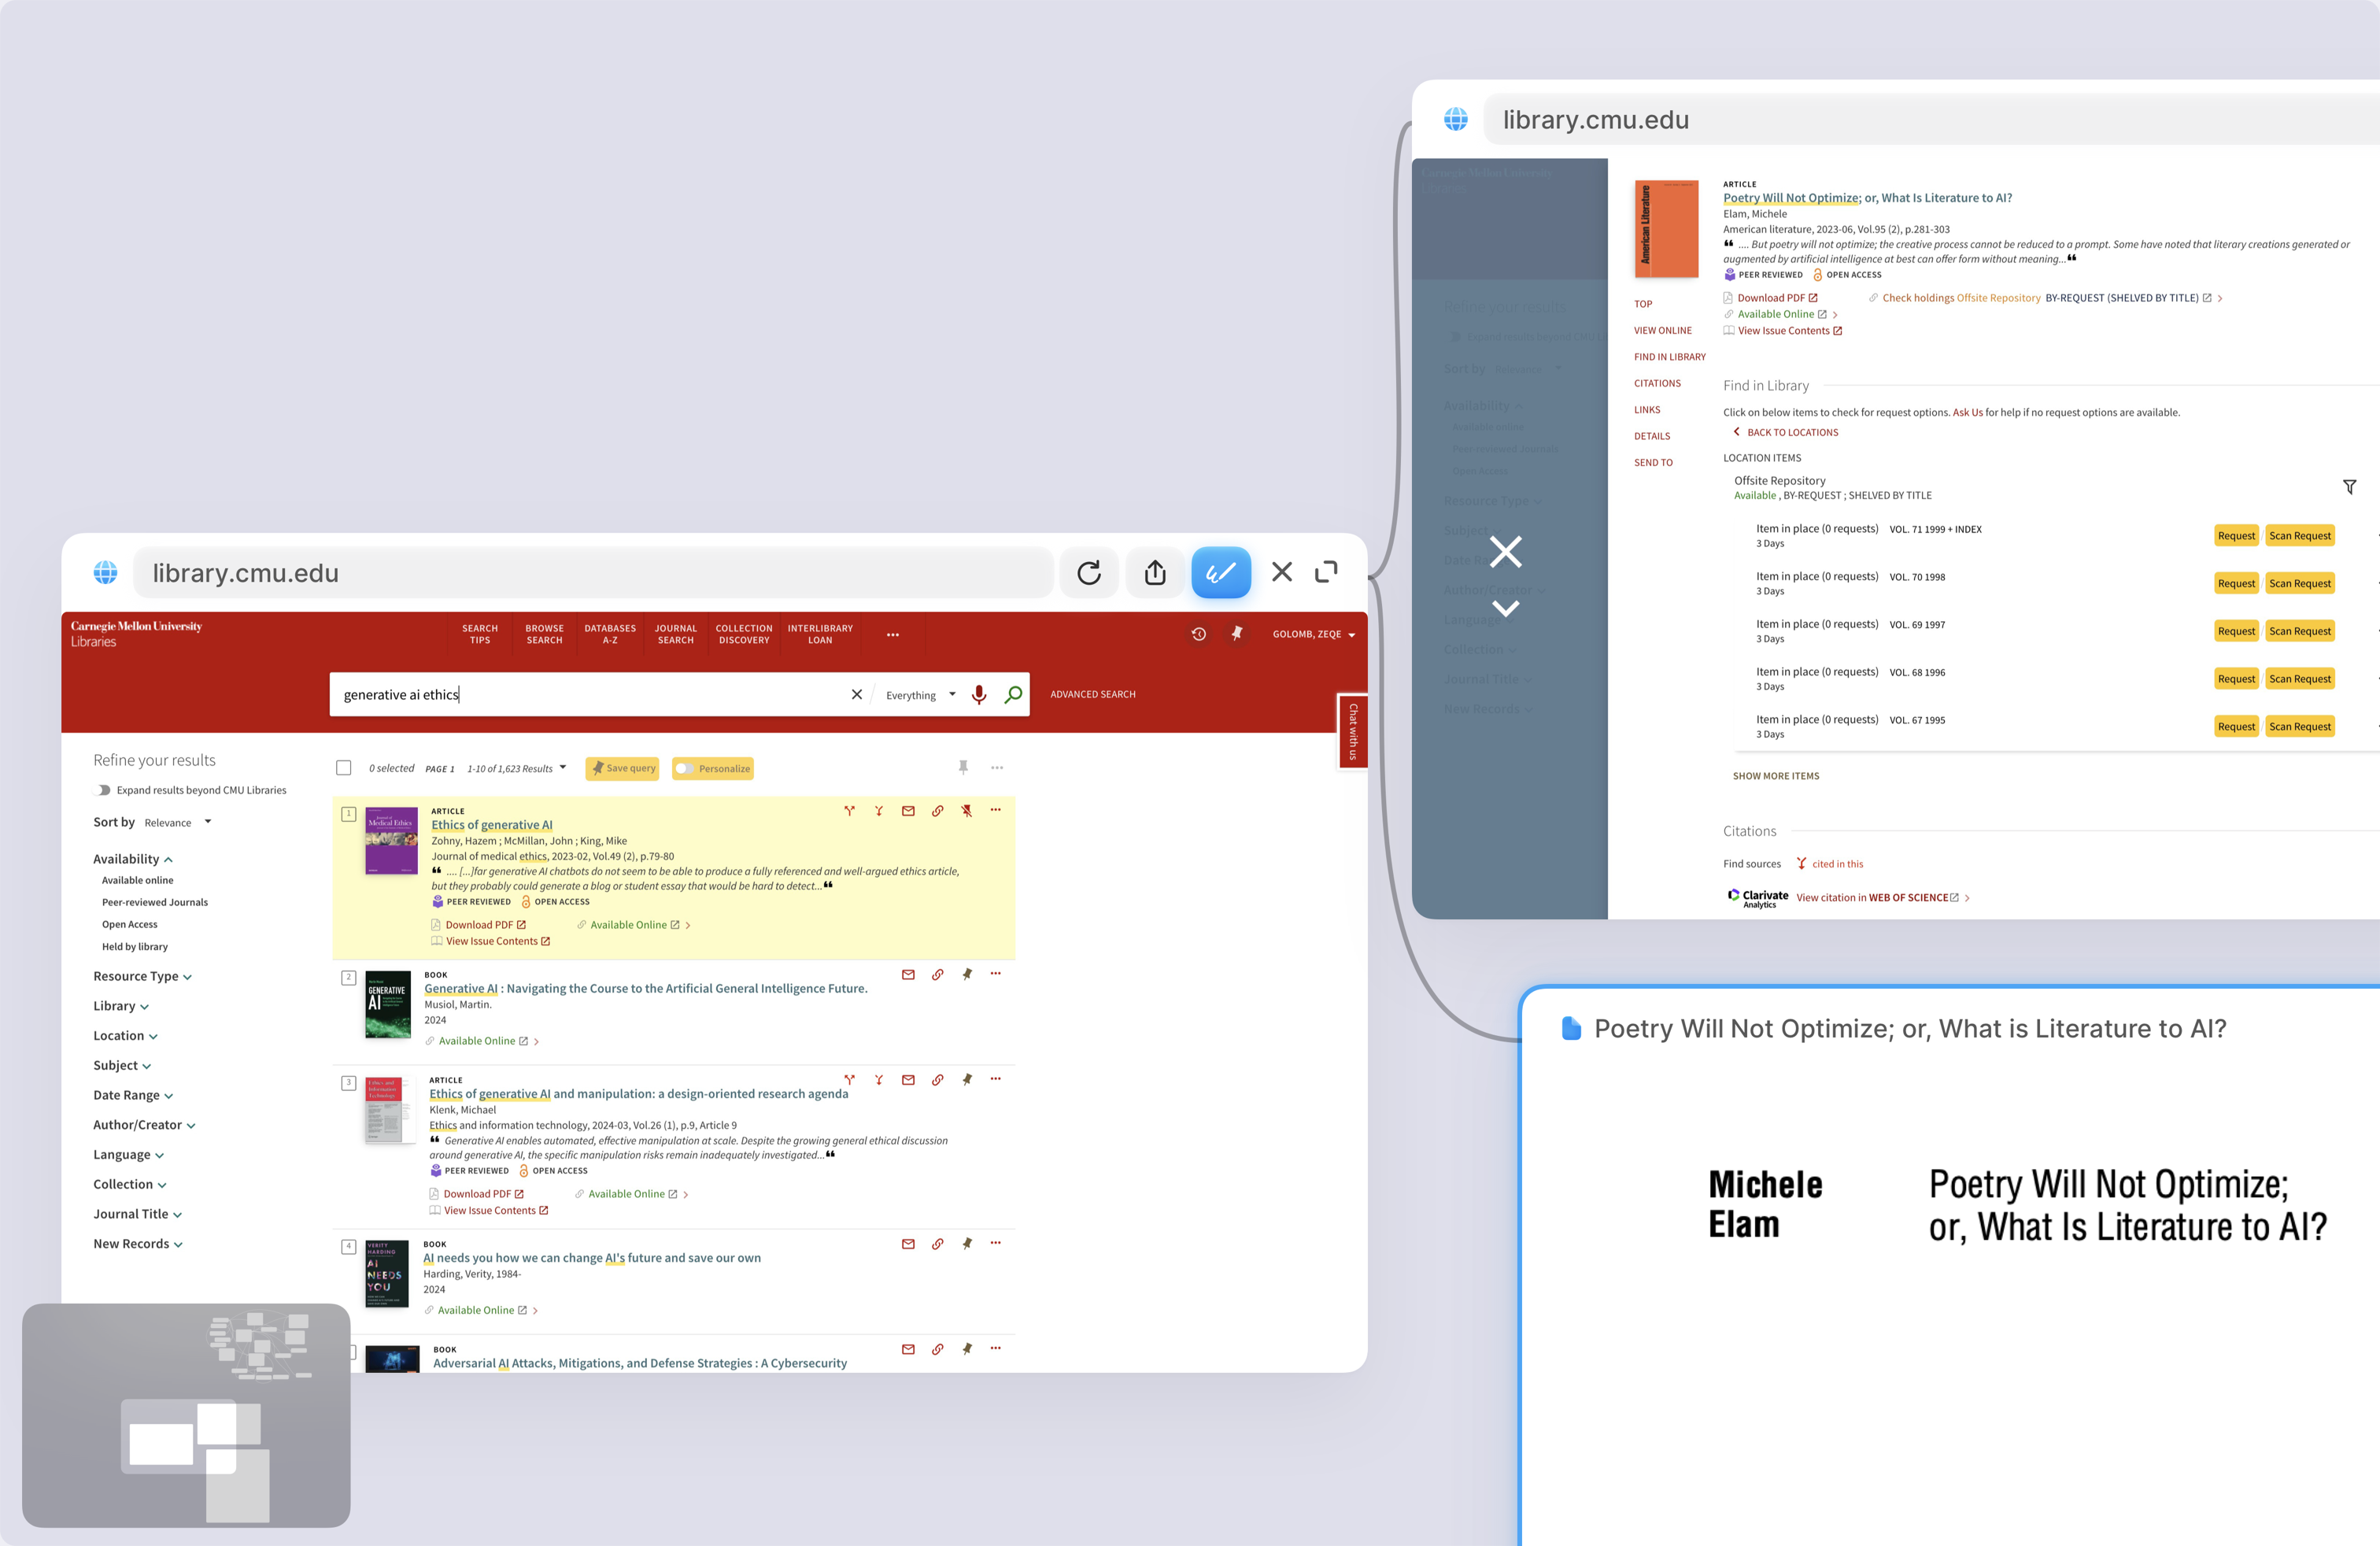Click the microphone voice search icon
The height and width of the screenshot is (1546, 2380).
(979, 694)
